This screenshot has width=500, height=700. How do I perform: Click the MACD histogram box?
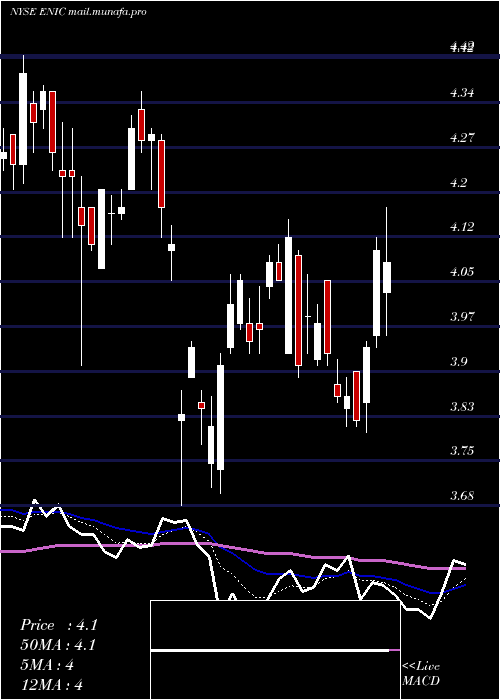pyautogui.click(x=275, y=650)
